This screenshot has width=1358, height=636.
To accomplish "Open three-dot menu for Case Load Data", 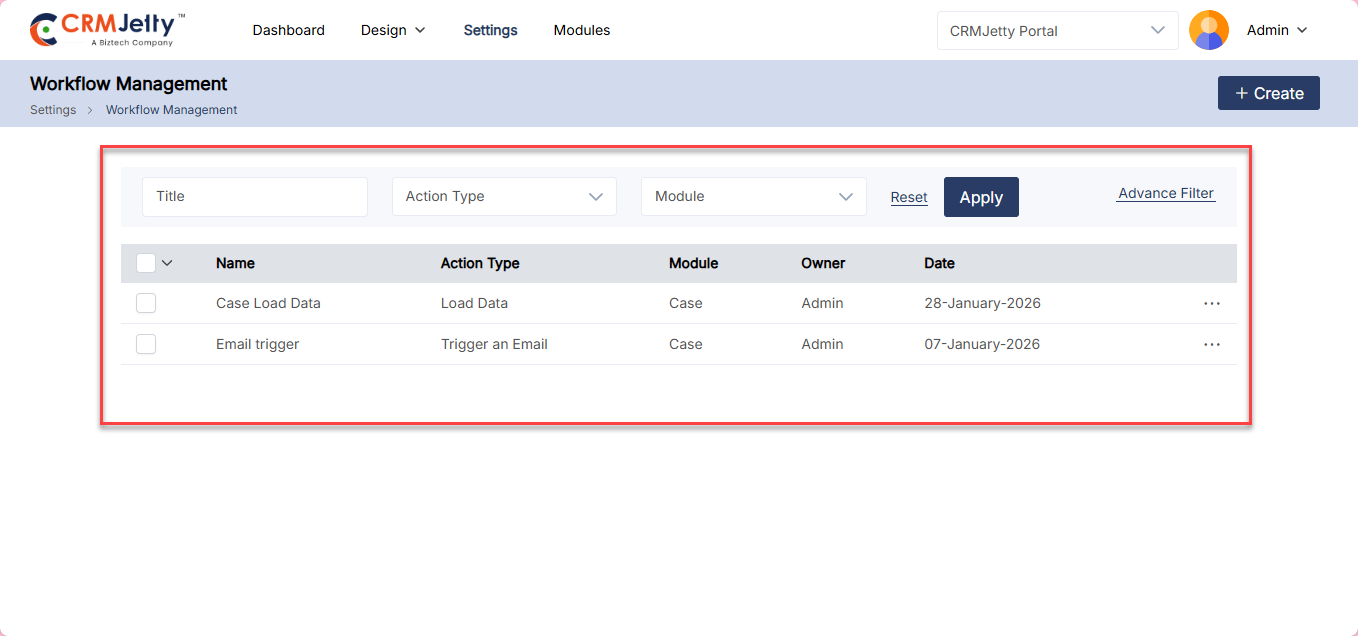I will click(1211, 303).
